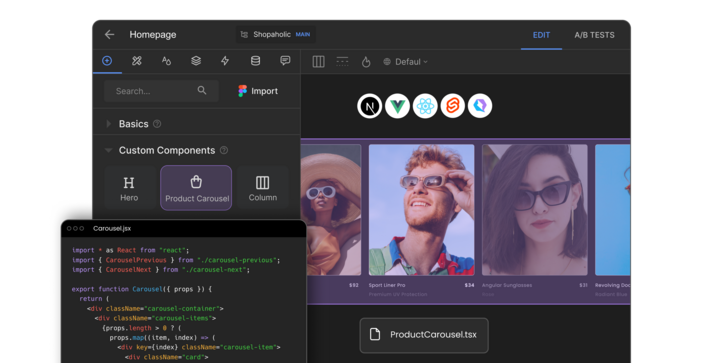Click the file icon in ProductCarousel.tsx chip

(375, 334)
